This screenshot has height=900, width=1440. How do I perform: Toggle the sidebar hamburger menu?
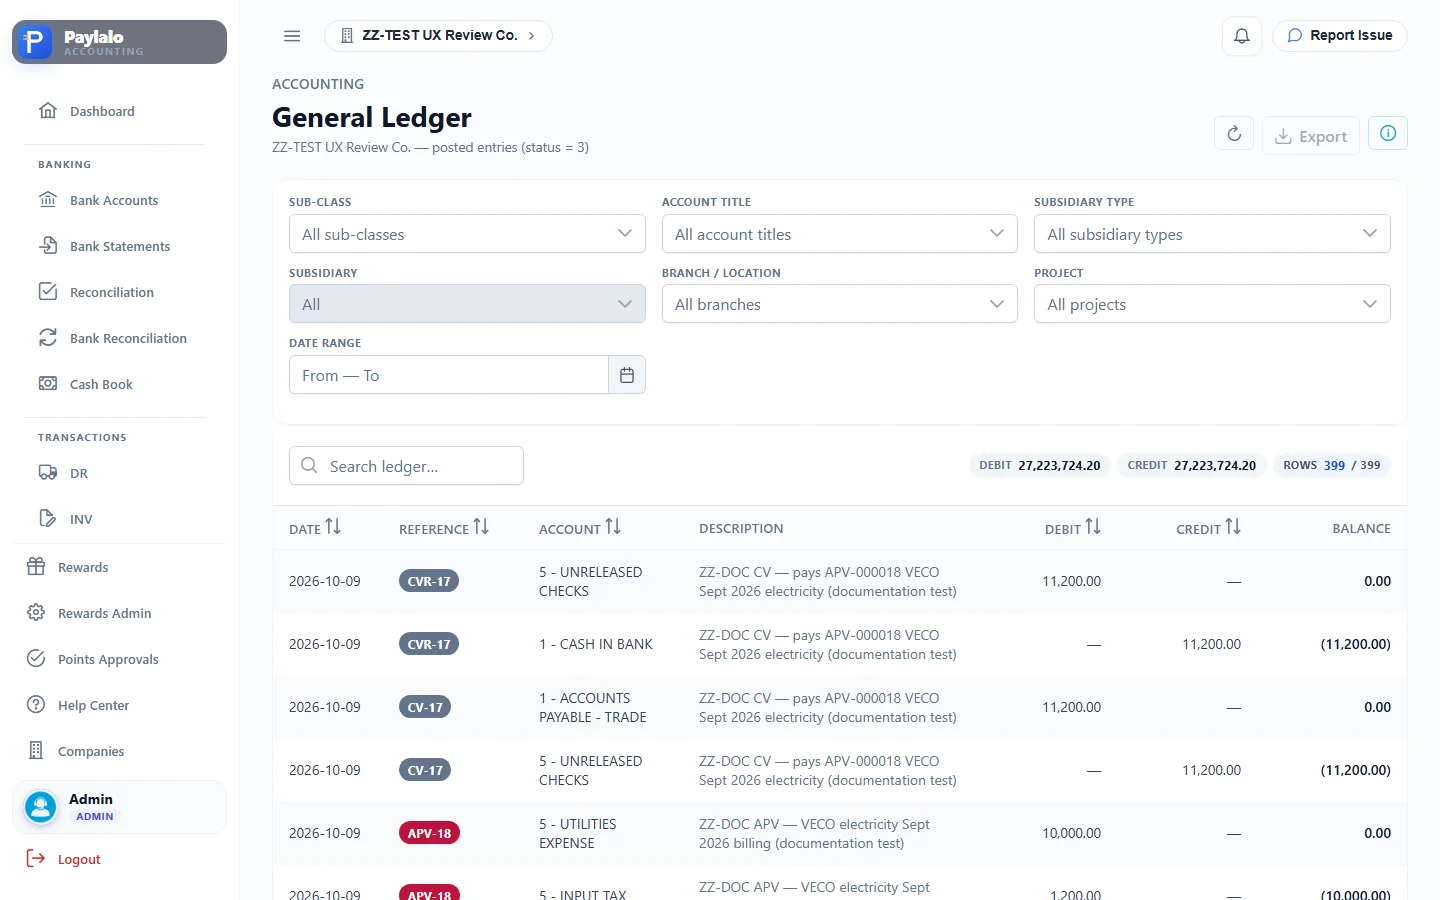click(292, 36)
